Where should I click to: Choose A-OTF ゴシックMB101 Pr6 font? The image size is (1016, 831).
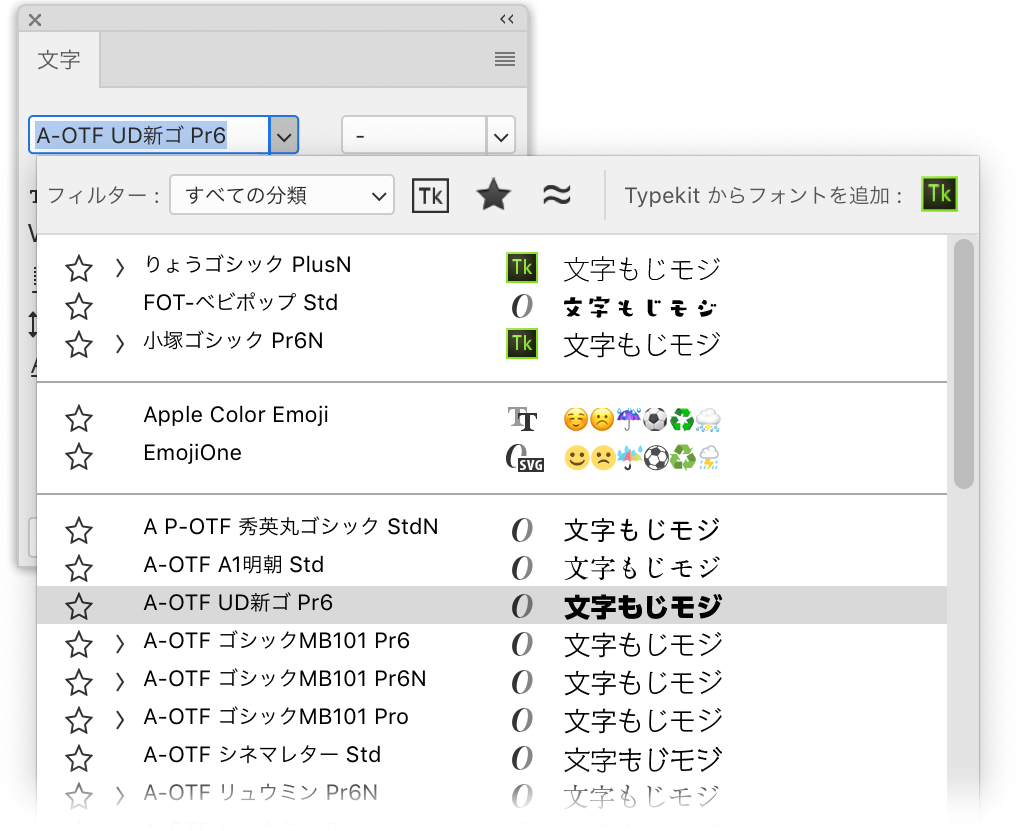(x=277, y=641)
